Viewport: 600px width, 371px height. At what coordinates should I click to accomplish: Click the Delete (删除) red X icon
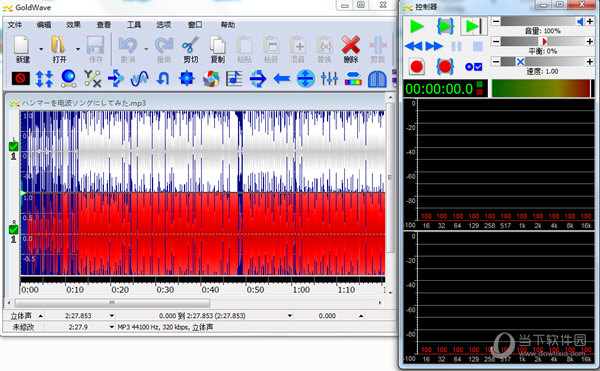351,45
